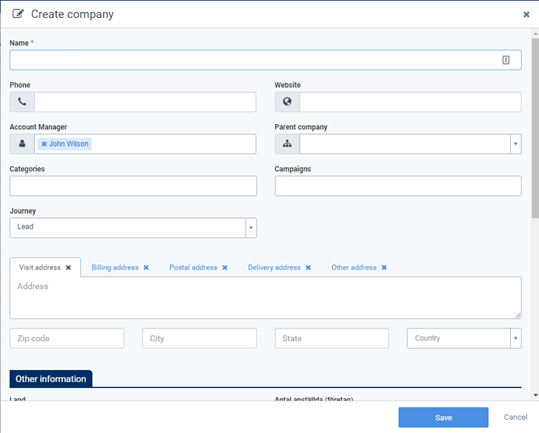
Task: Remove the Delivery address tab
Action: point(308,267)
